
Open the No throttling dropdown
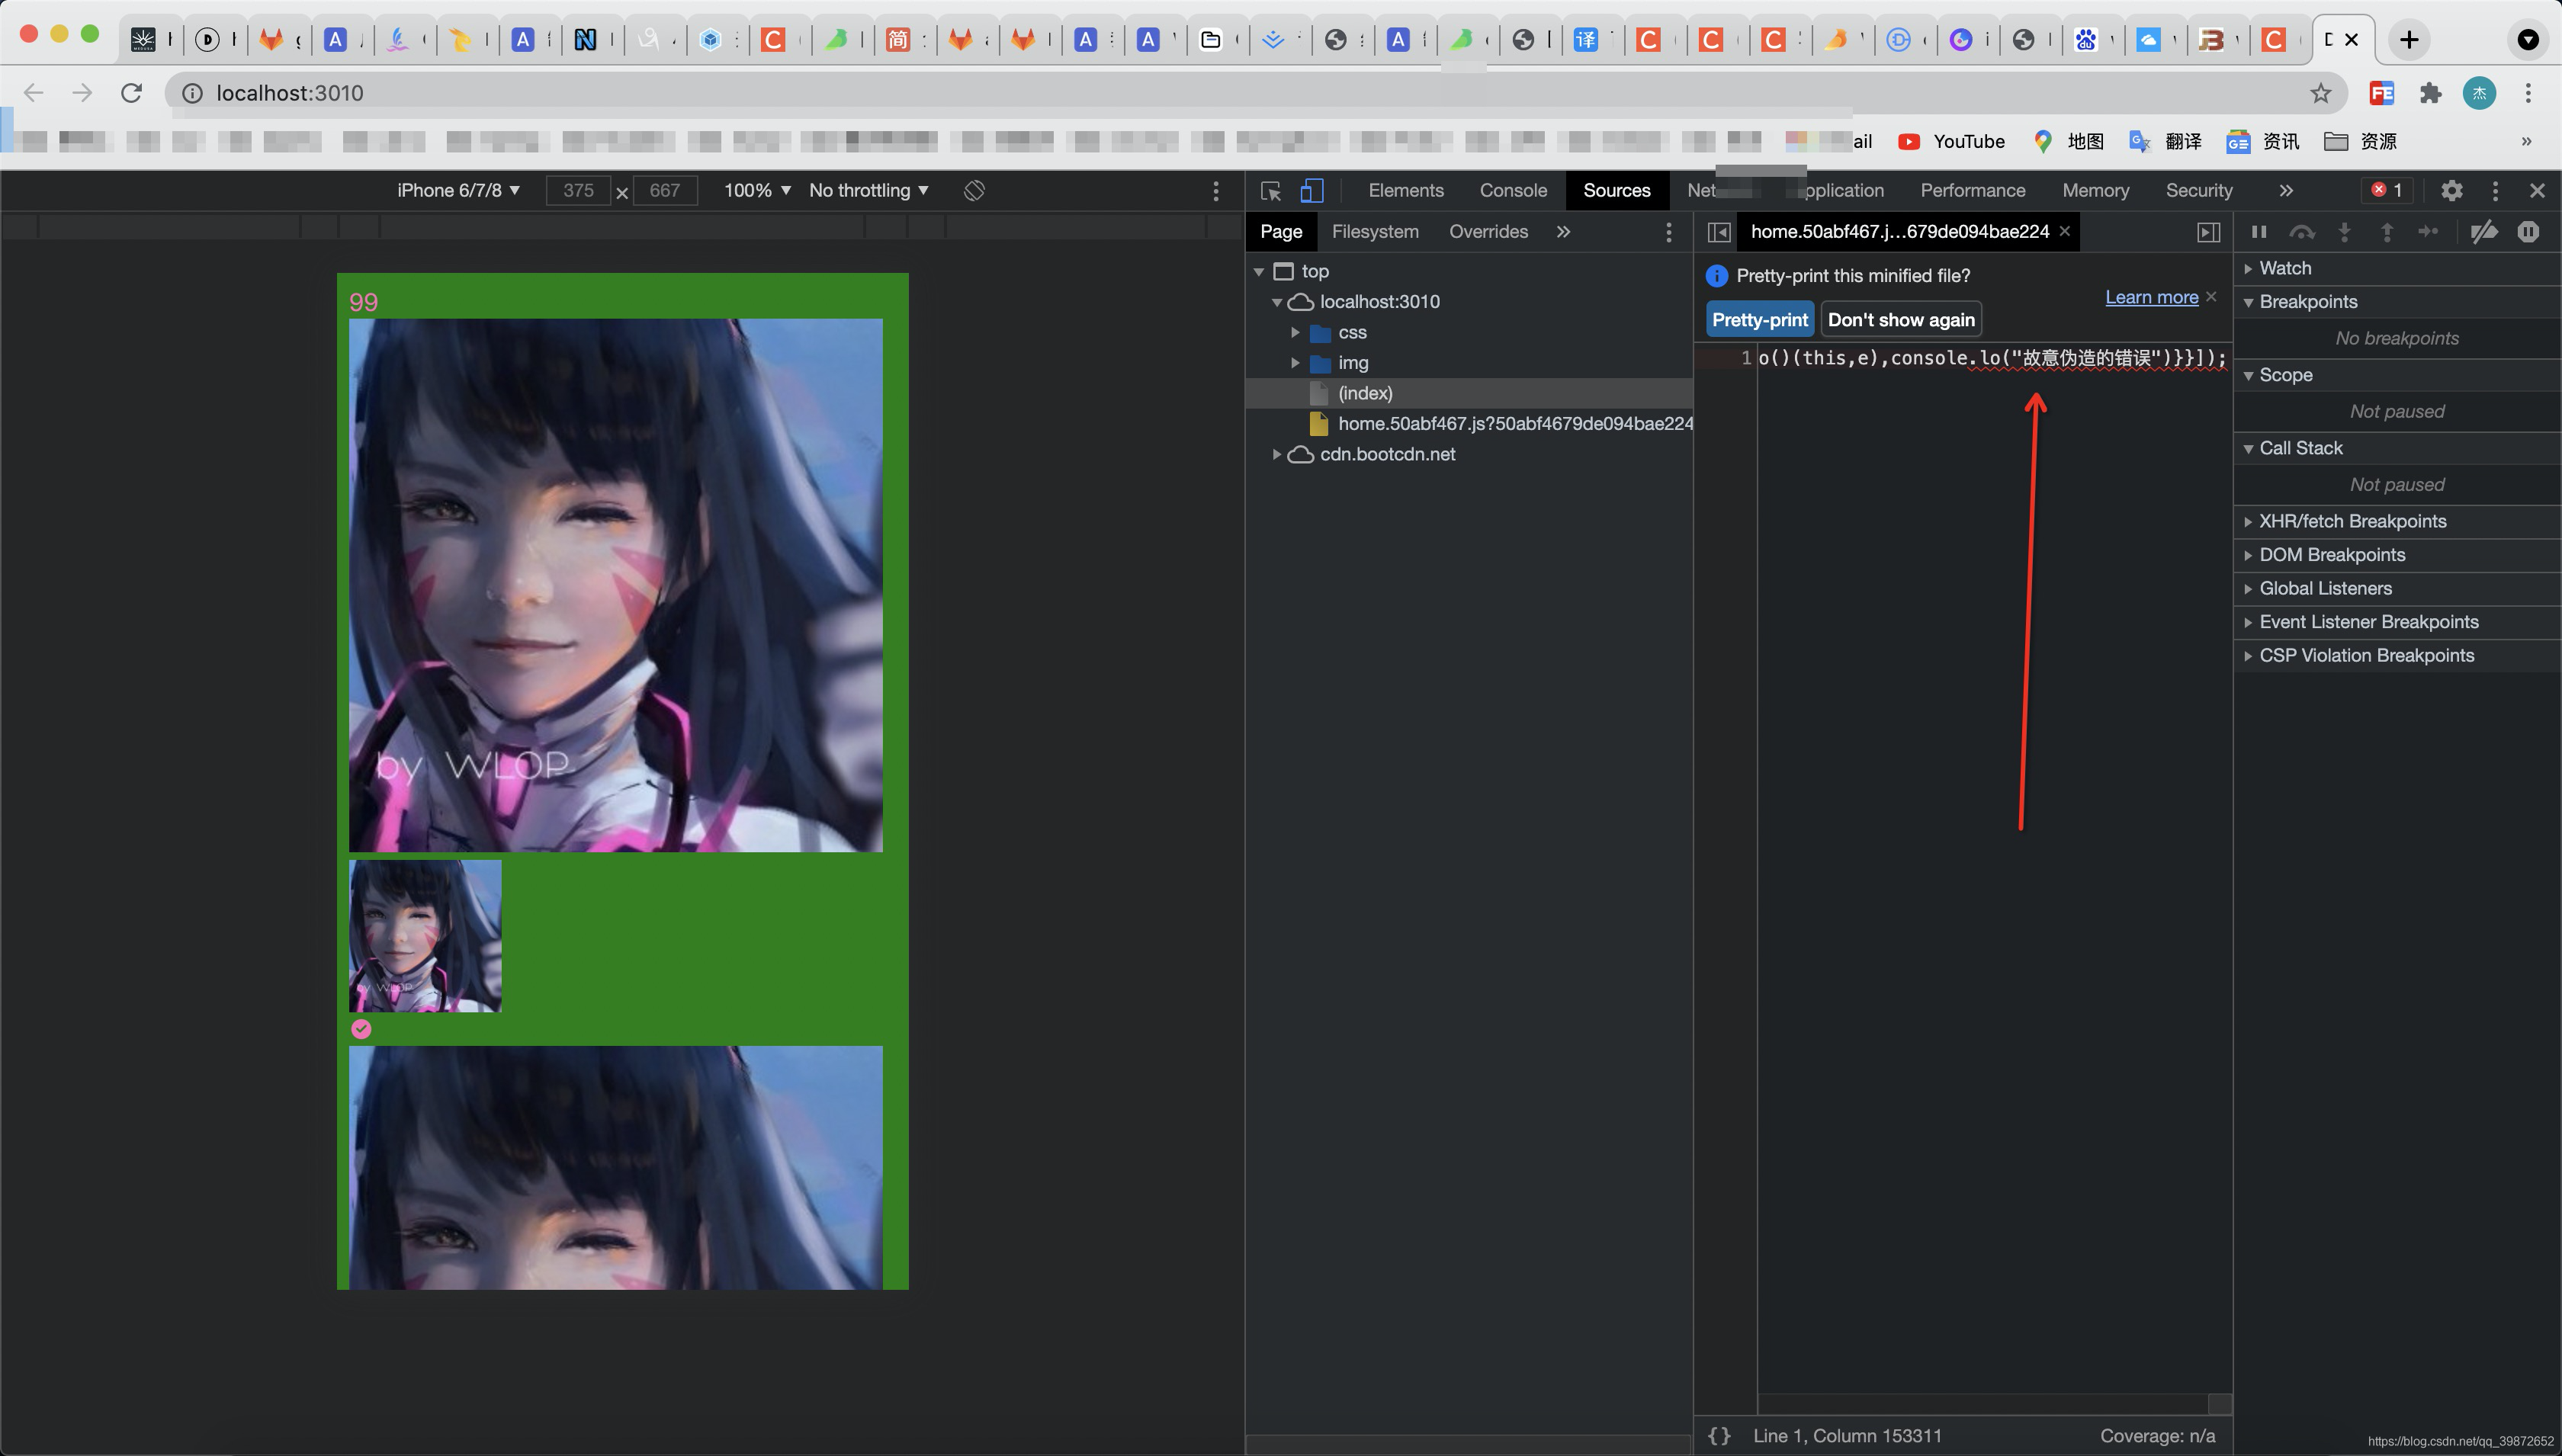pos(868,190)
